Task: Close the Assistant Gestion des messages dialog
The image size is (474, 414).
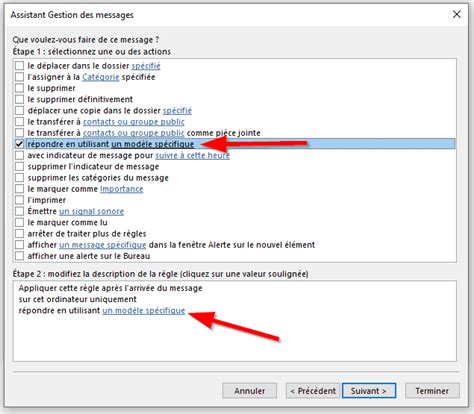Action: click(x=457, y=14)
